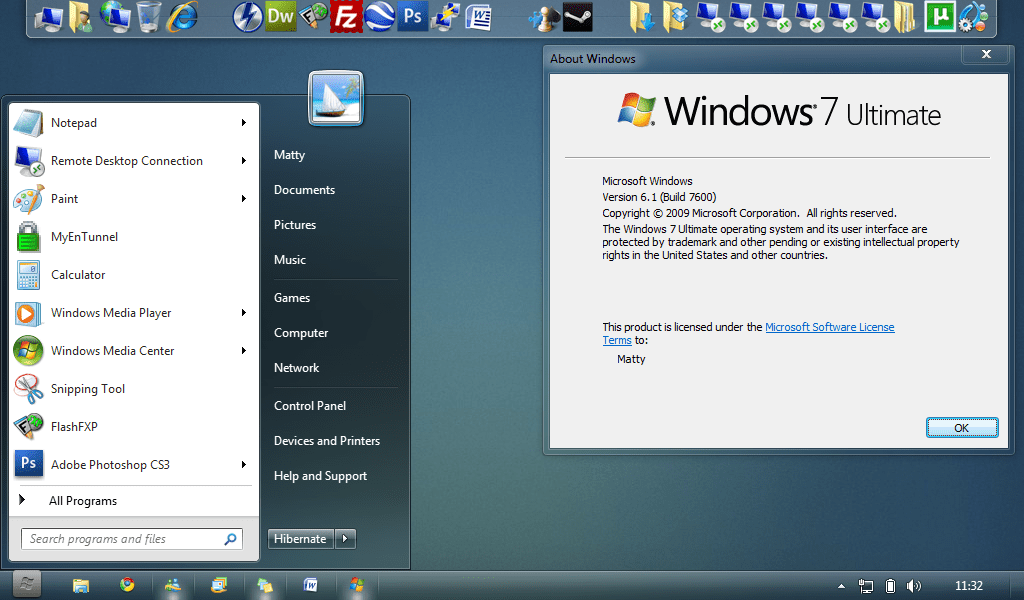This screenshot has height=600, width=1024.
Task: Launch Photoshop from the top dock
Action: click(413, 16)
